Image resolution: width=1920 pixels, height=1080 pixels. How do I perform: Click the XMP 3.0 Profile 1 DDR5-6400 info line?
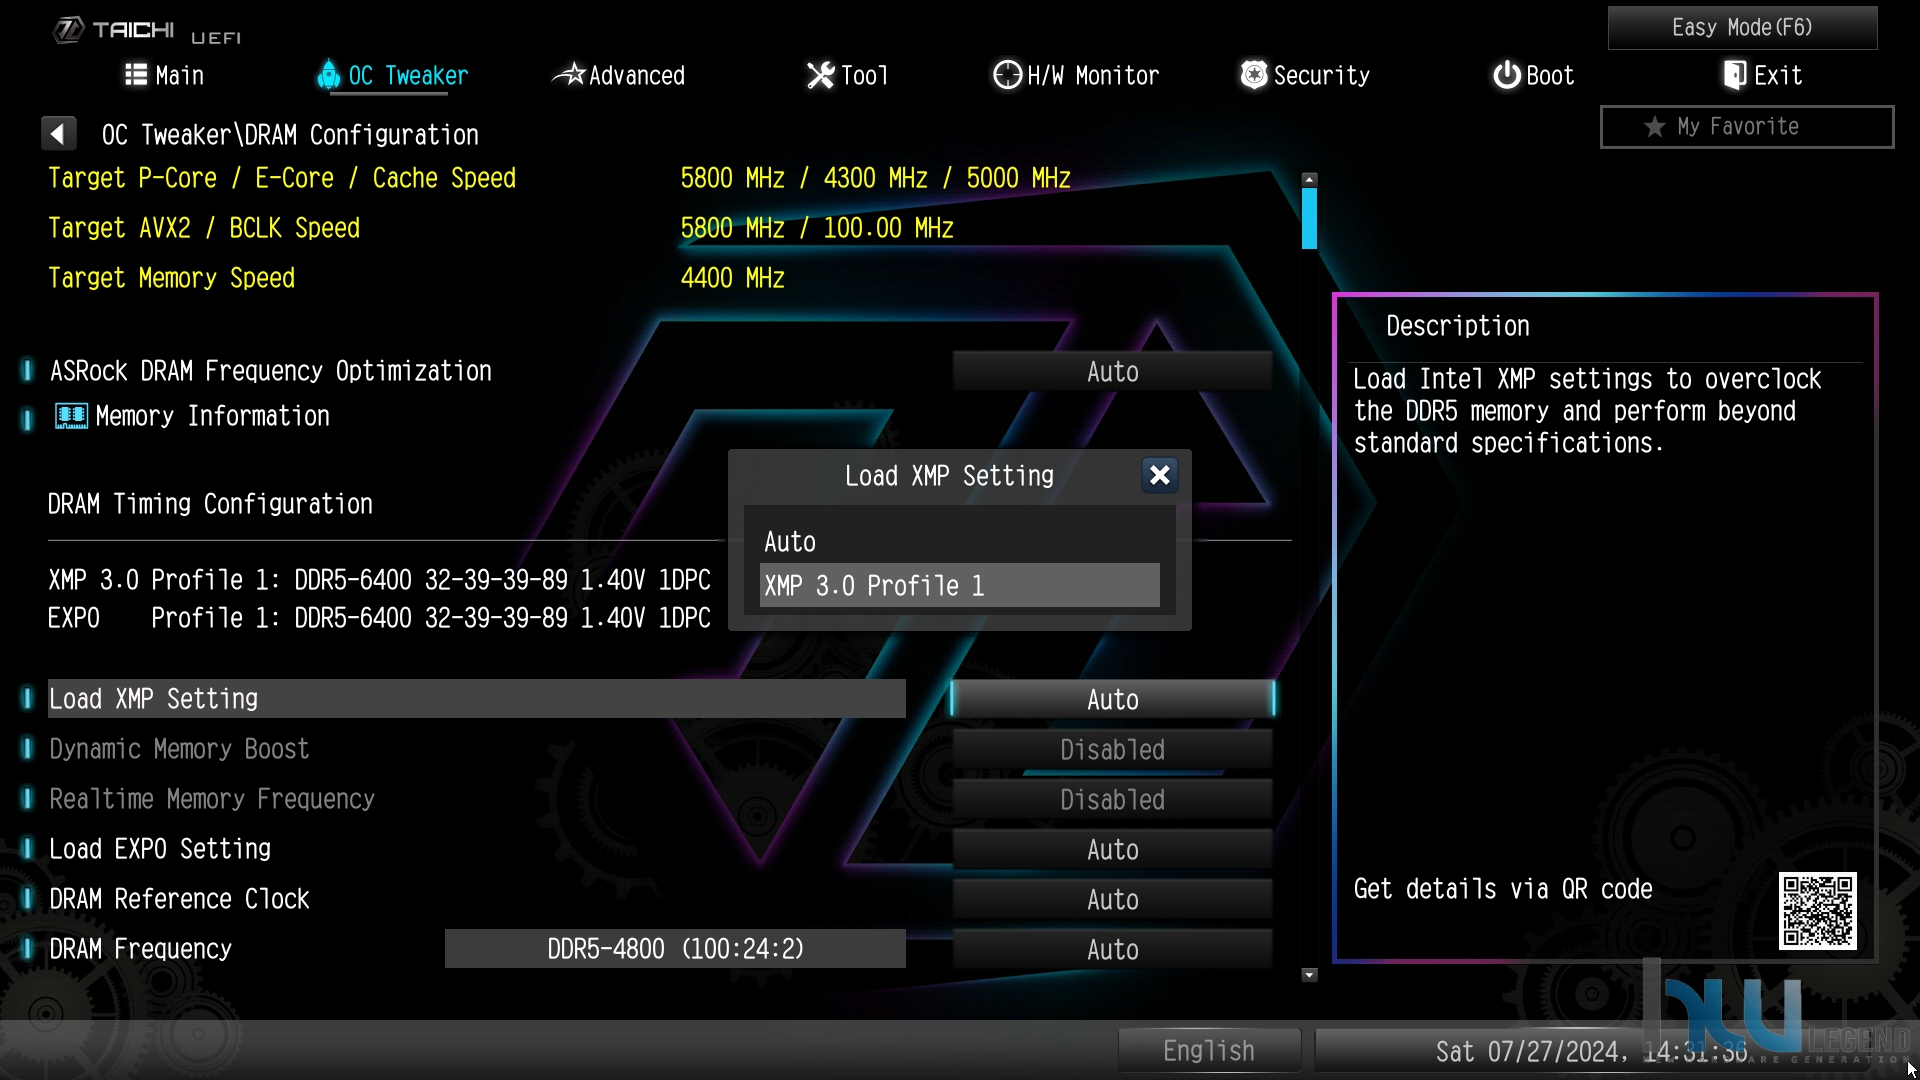[379, 580]
